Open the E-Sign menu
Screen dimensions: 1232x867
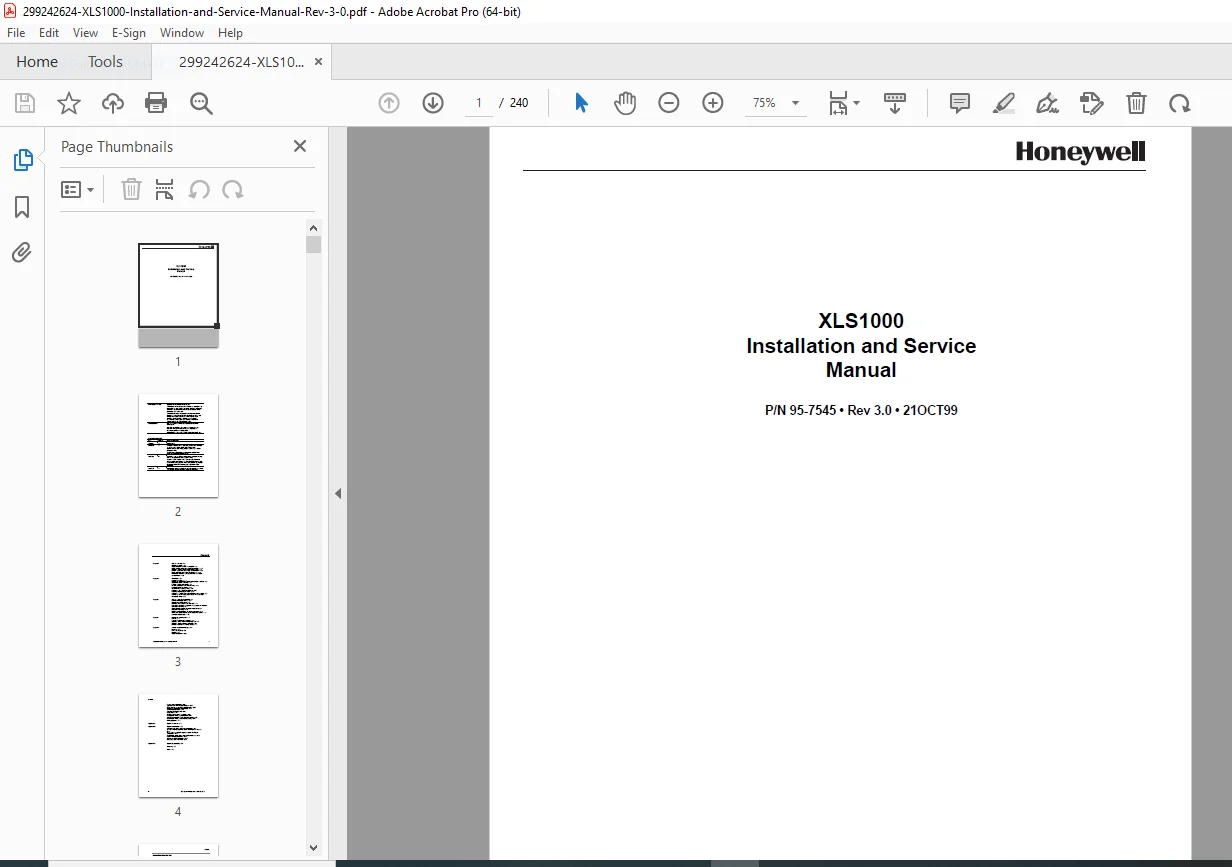click(x=129, y=33)
